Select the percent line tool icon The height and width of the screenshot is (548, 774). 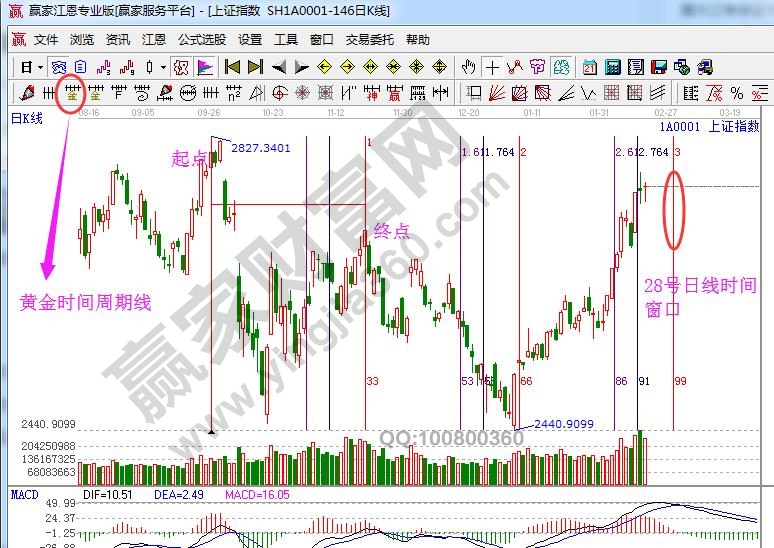coord(736,94)
